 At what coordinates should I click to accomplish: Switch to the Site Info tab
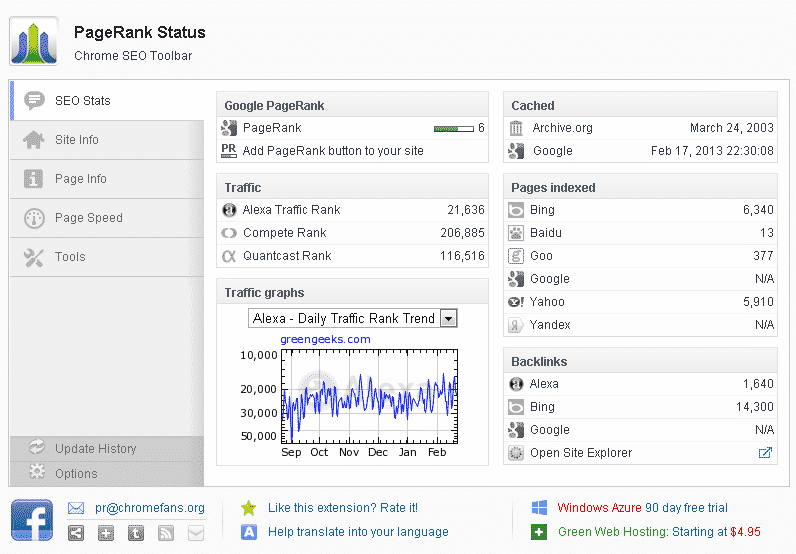pyautogui.click(x=107, y=140)
